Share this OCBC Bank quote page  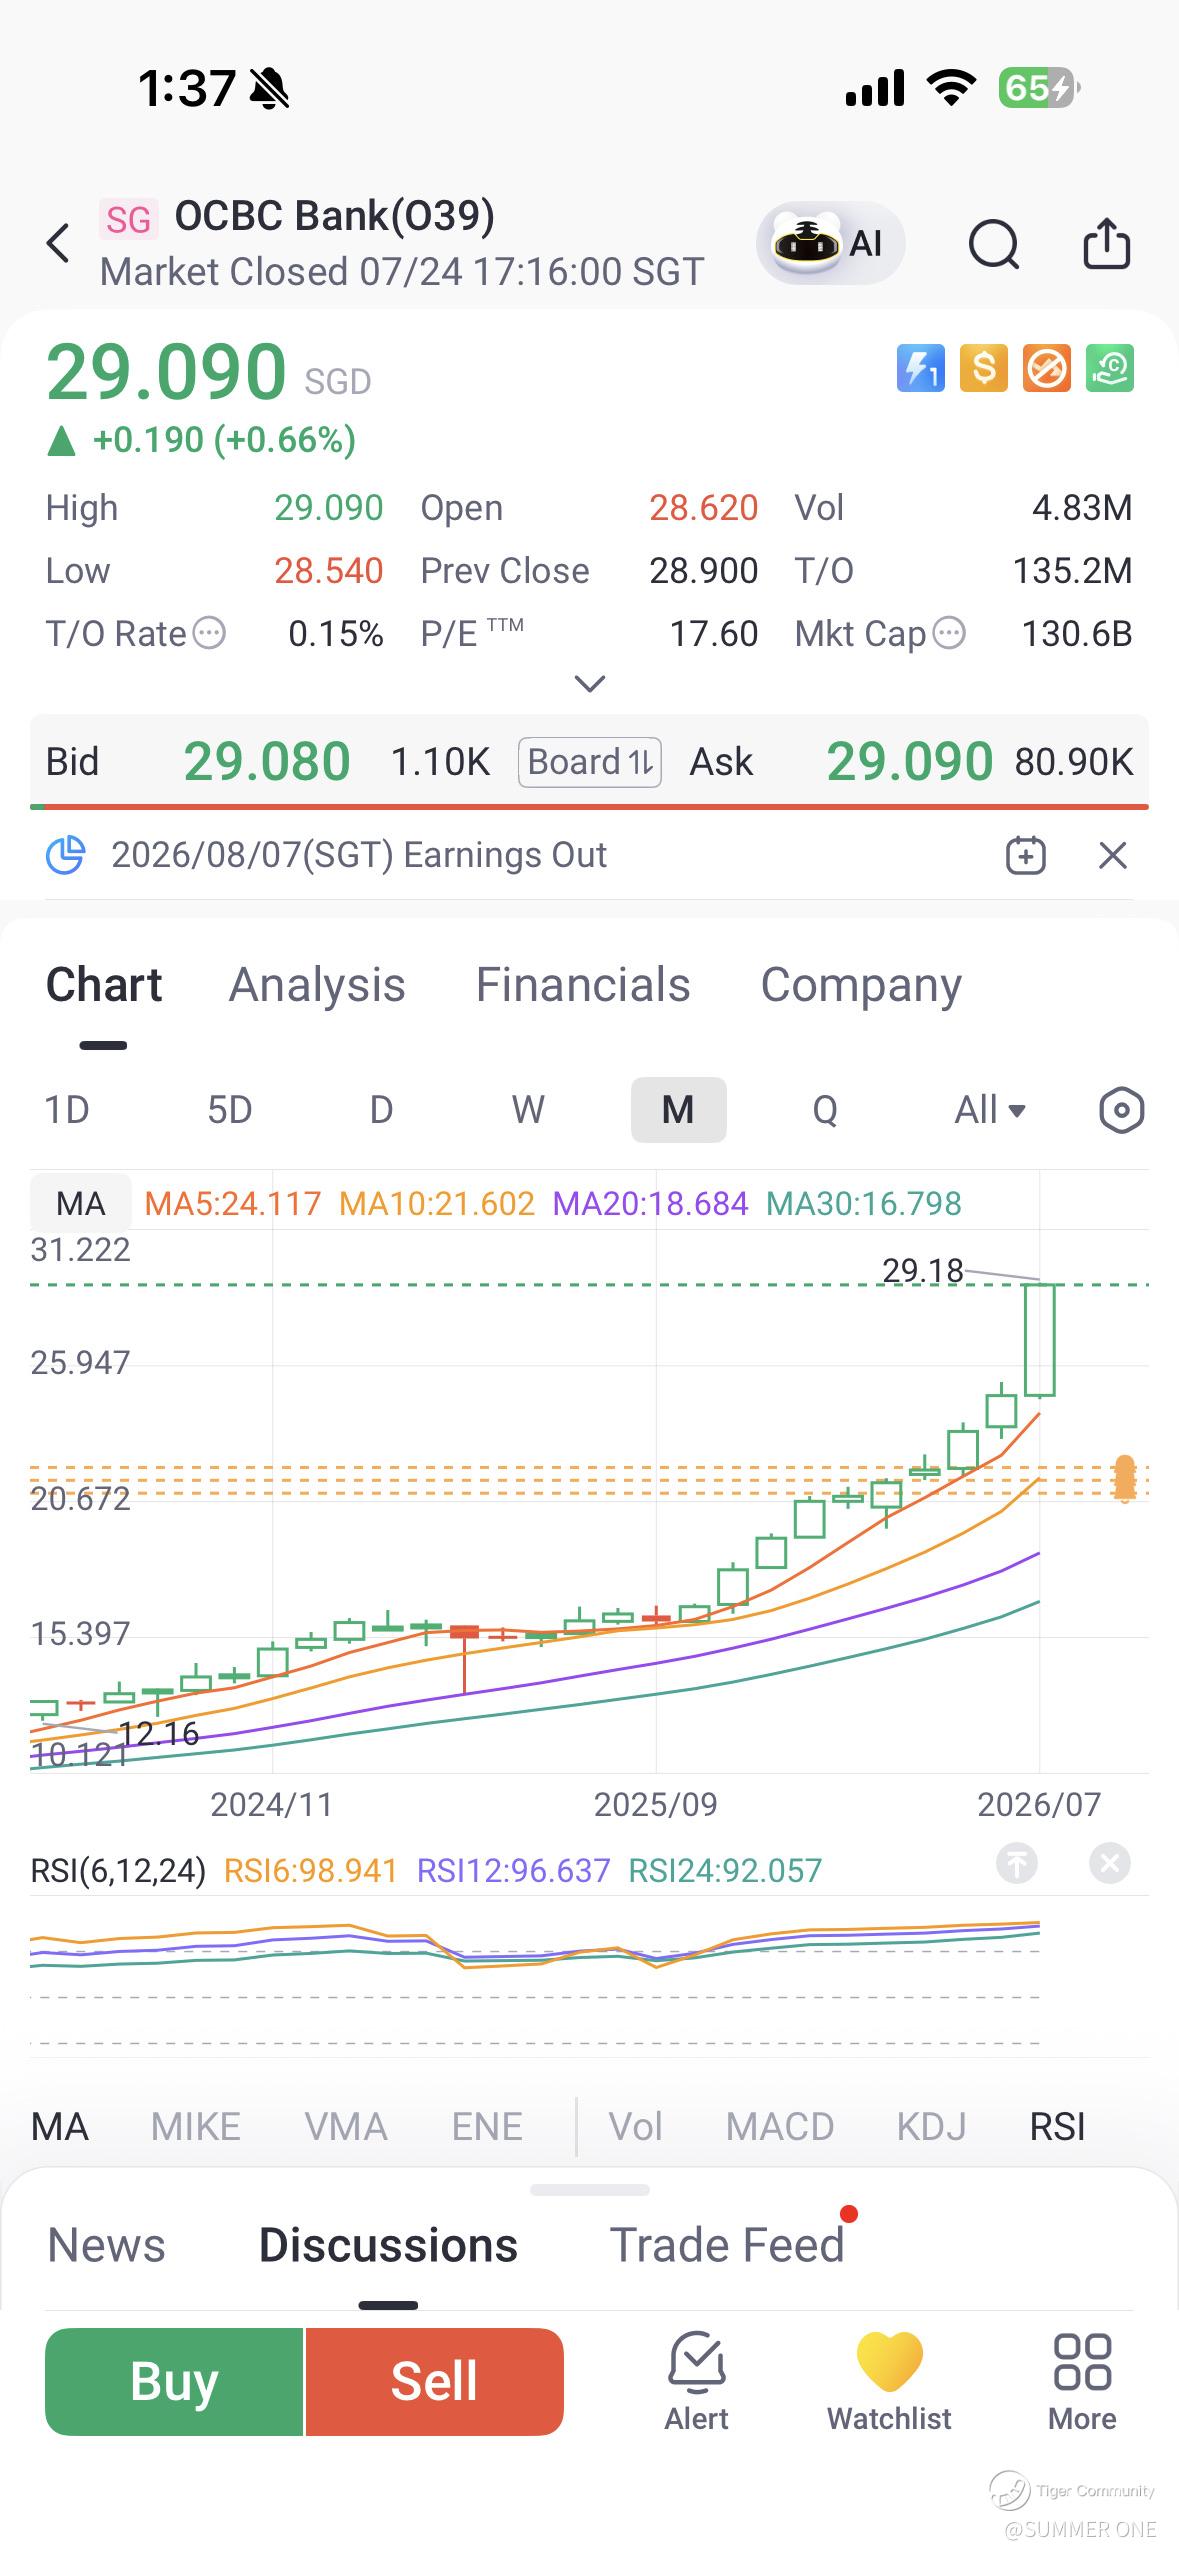[x=1106, y=243]
